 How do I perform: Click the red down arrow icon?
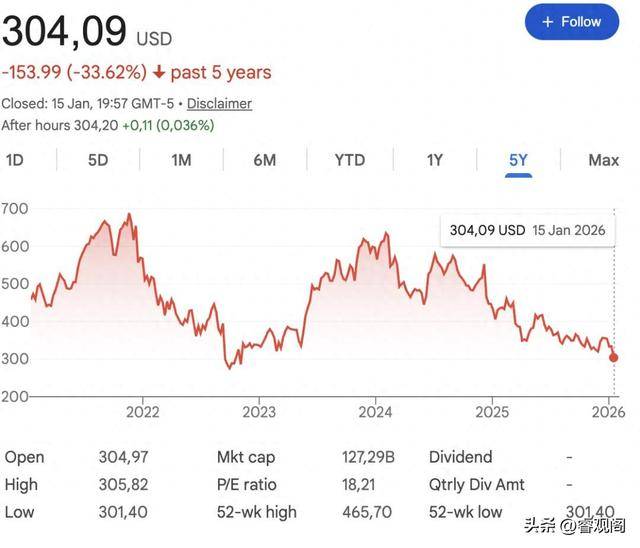159,73
